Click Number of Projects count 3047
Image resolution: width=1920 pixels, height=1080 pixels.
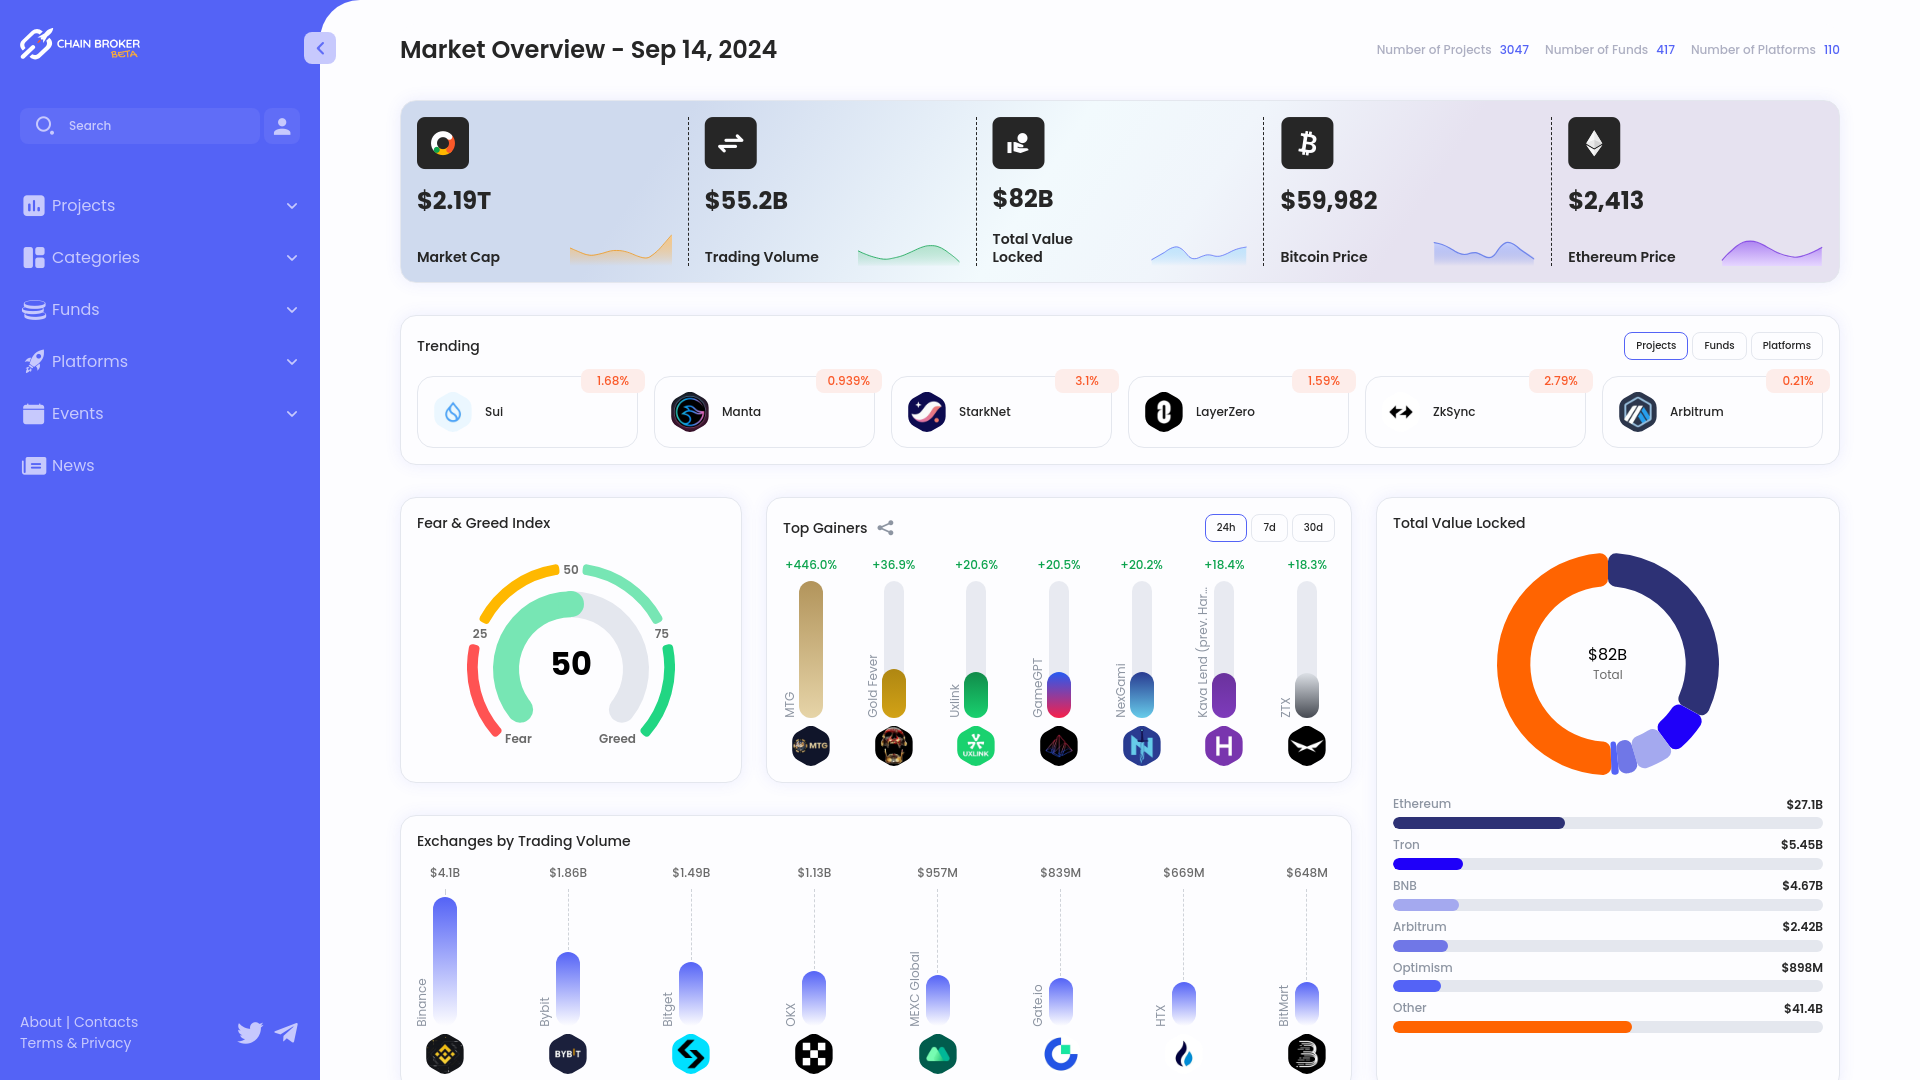tap(1514, 50)
